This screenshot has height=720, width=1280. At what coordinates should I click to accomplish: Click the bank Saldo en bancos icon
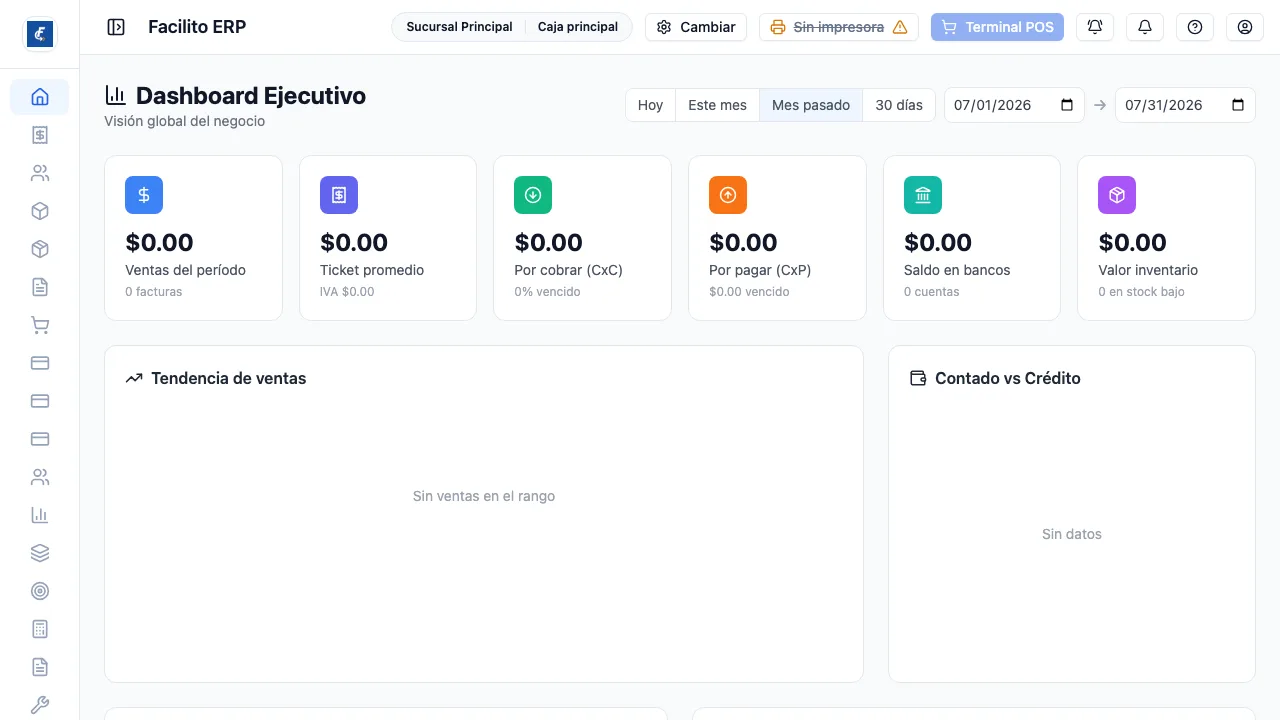(923, 195)
